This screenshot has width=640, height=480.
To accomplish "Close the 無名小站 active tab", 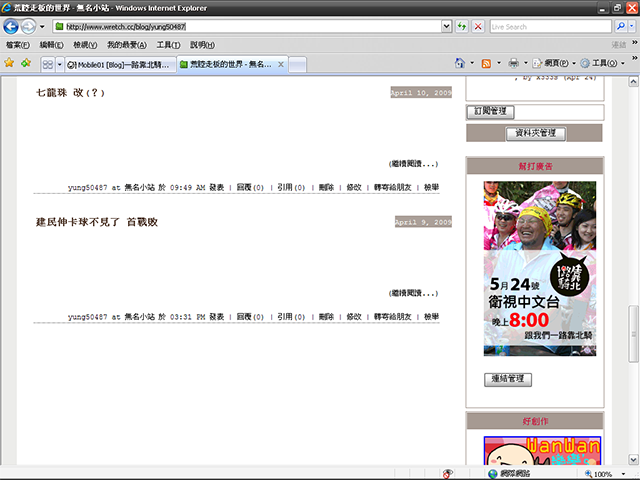I will point(281,64).
